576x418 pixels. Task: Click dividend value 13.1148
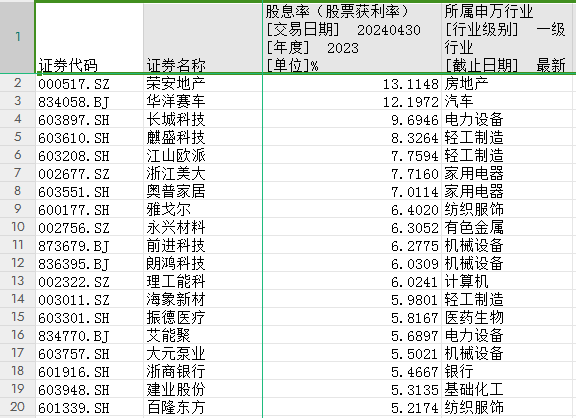(x=352, y=83)
